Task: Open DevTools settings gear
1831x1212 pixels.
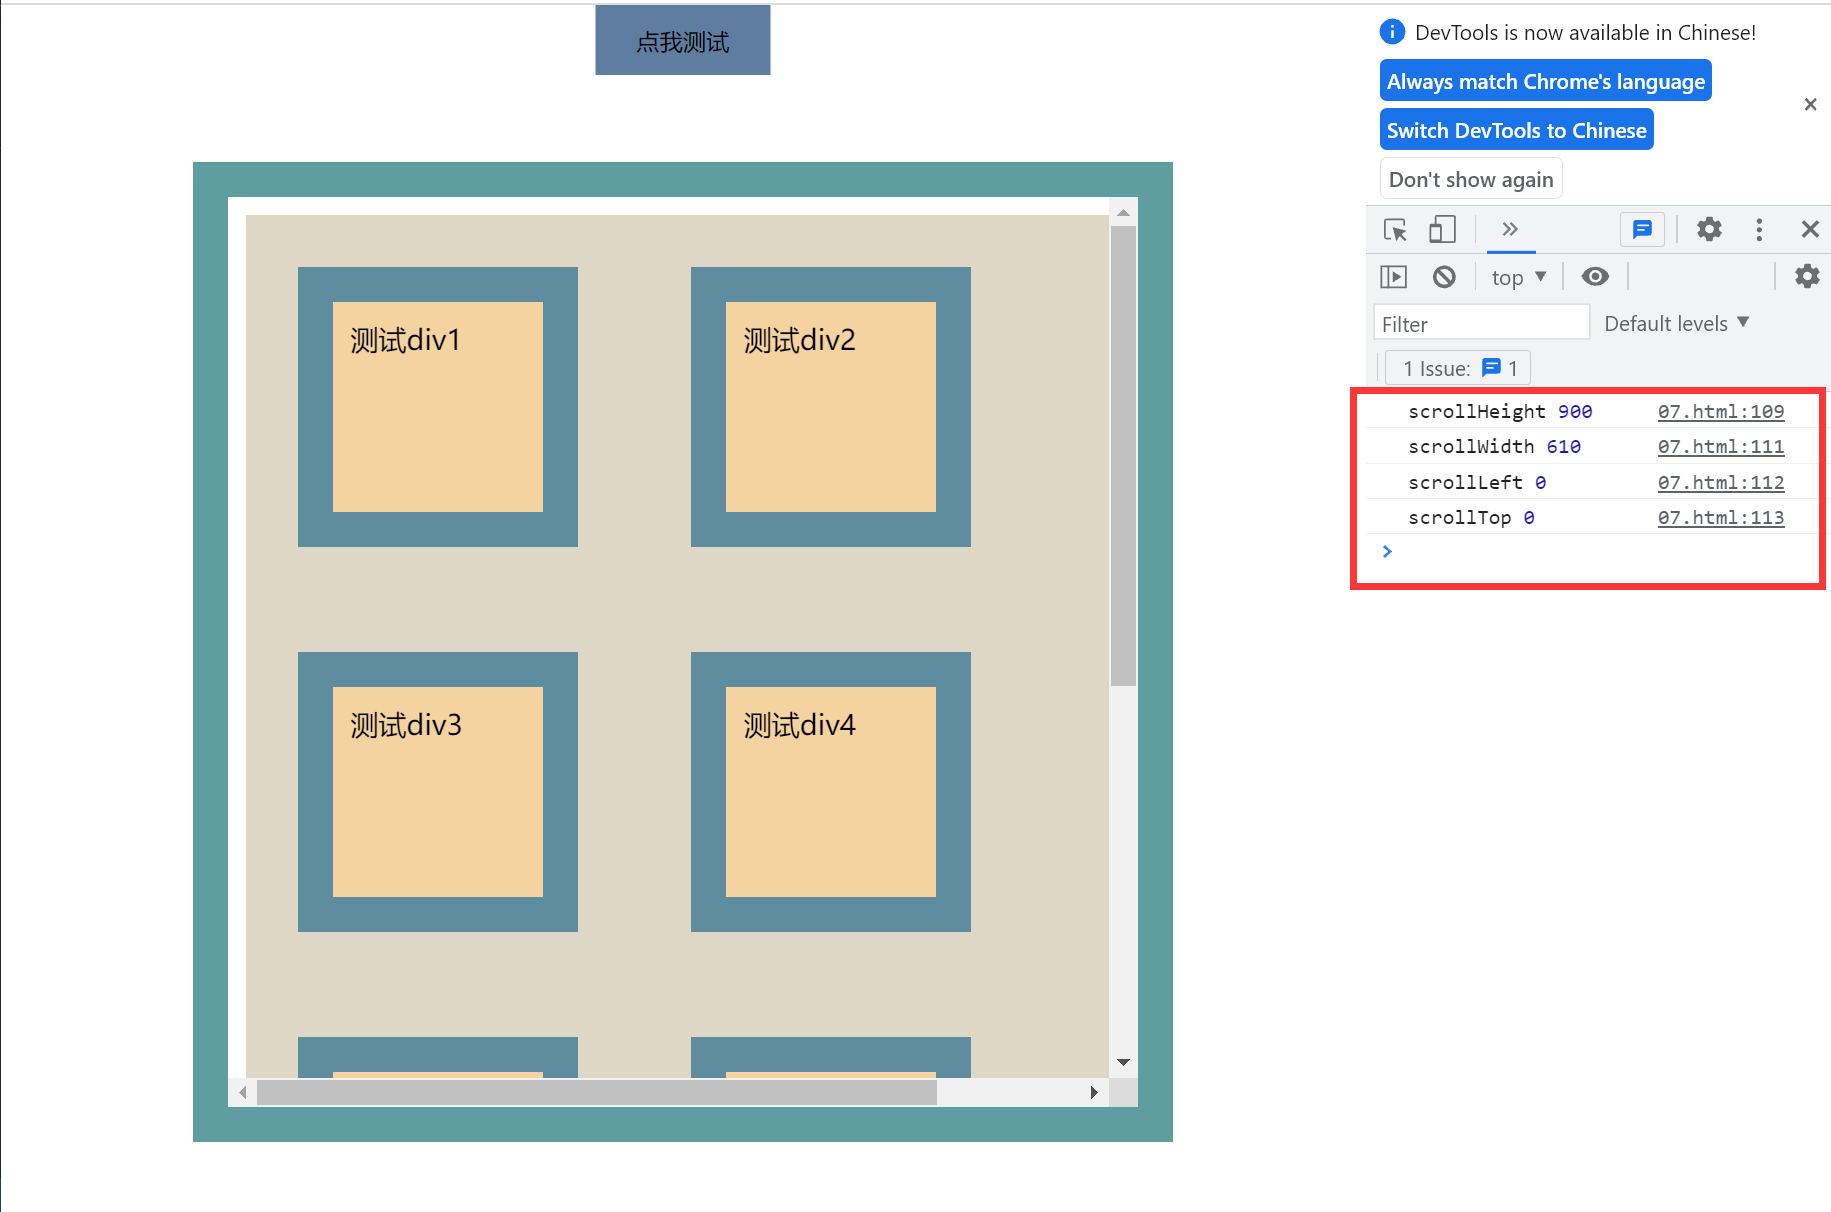Action: 1710,229
